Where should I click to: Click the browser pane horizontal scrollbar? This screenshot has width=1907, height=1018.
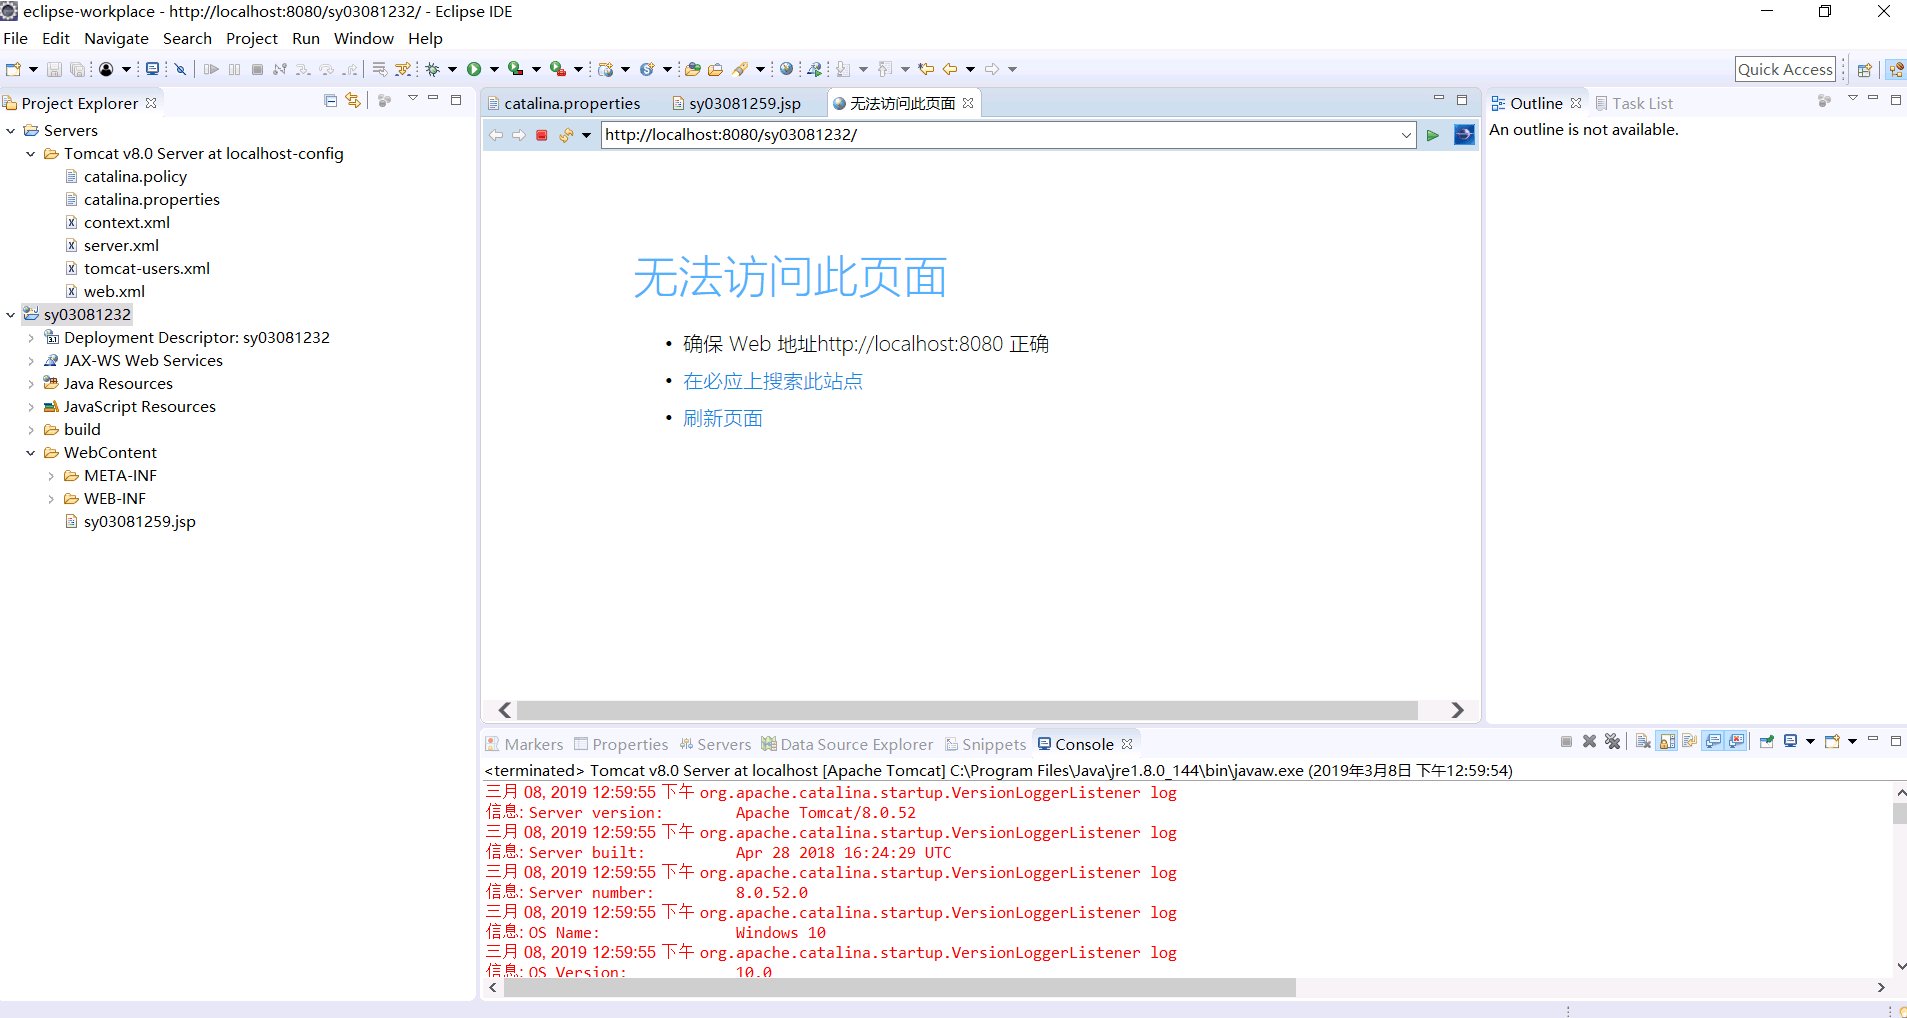967,710
